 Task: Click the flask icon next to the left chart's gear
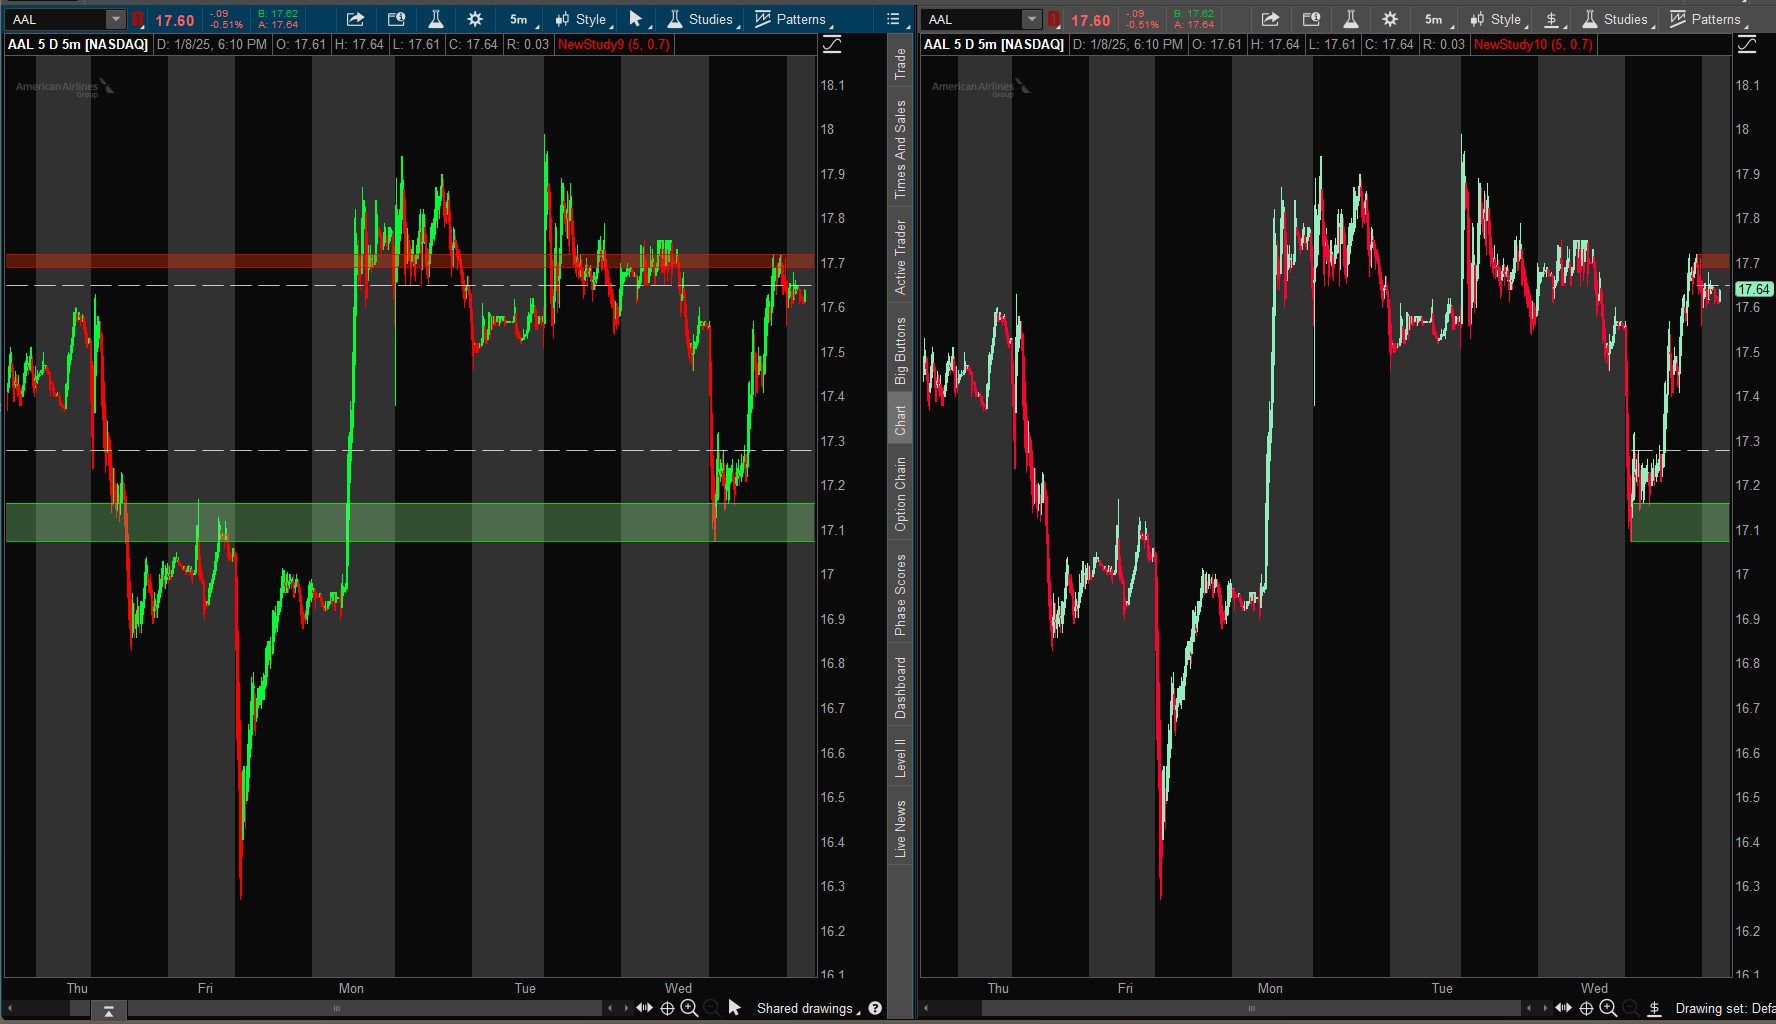[x=436, y=19]
